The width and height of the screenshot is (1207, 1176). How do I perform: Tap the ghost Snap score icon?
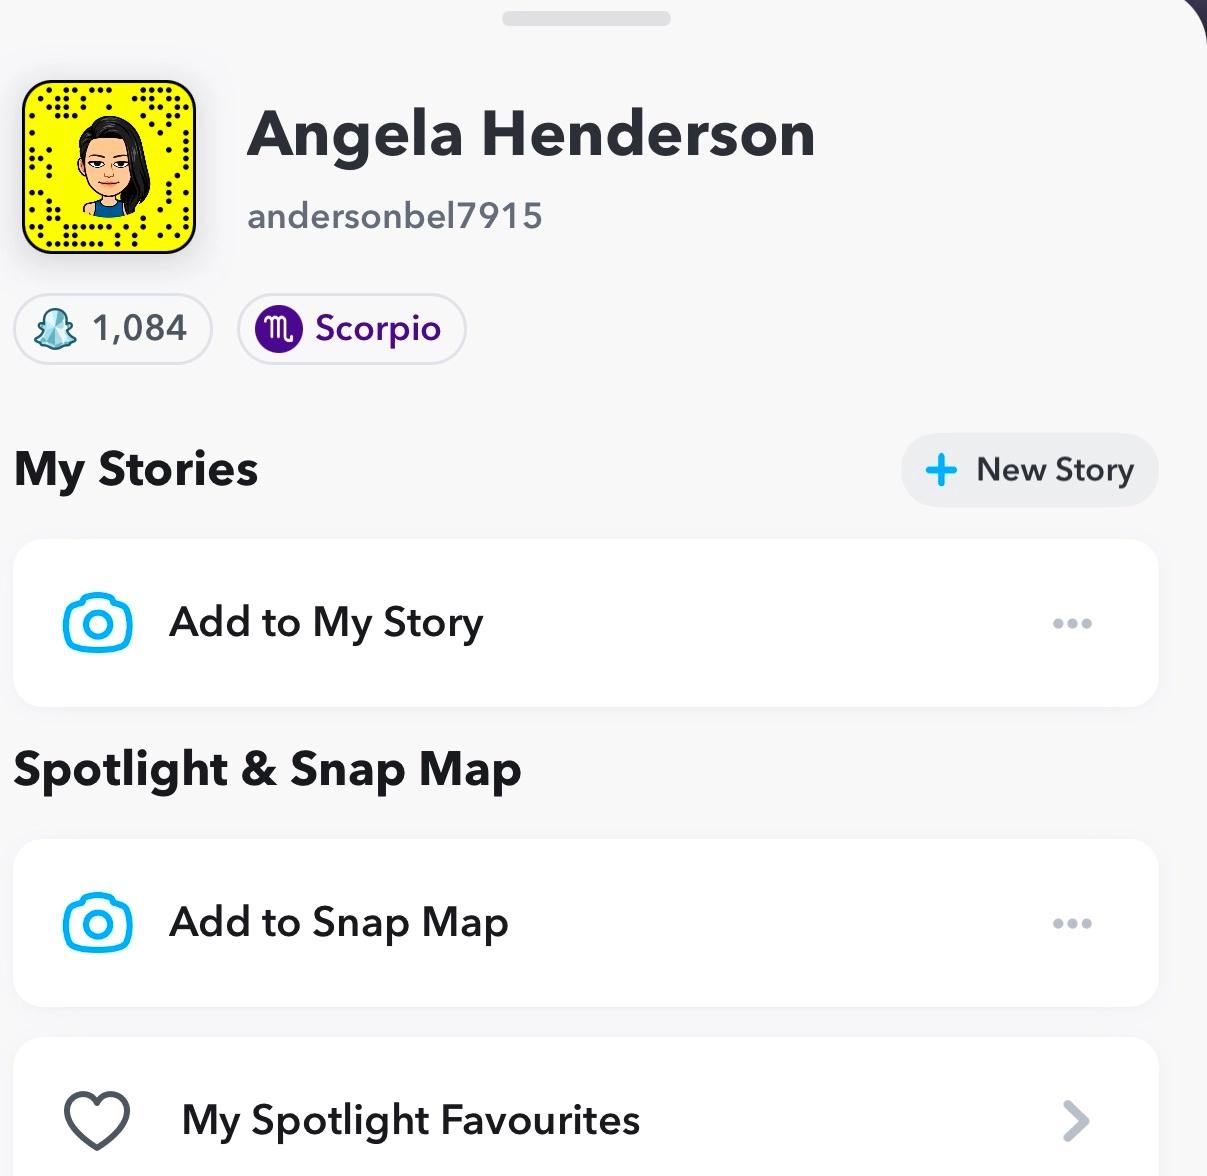tap(56, 328)
